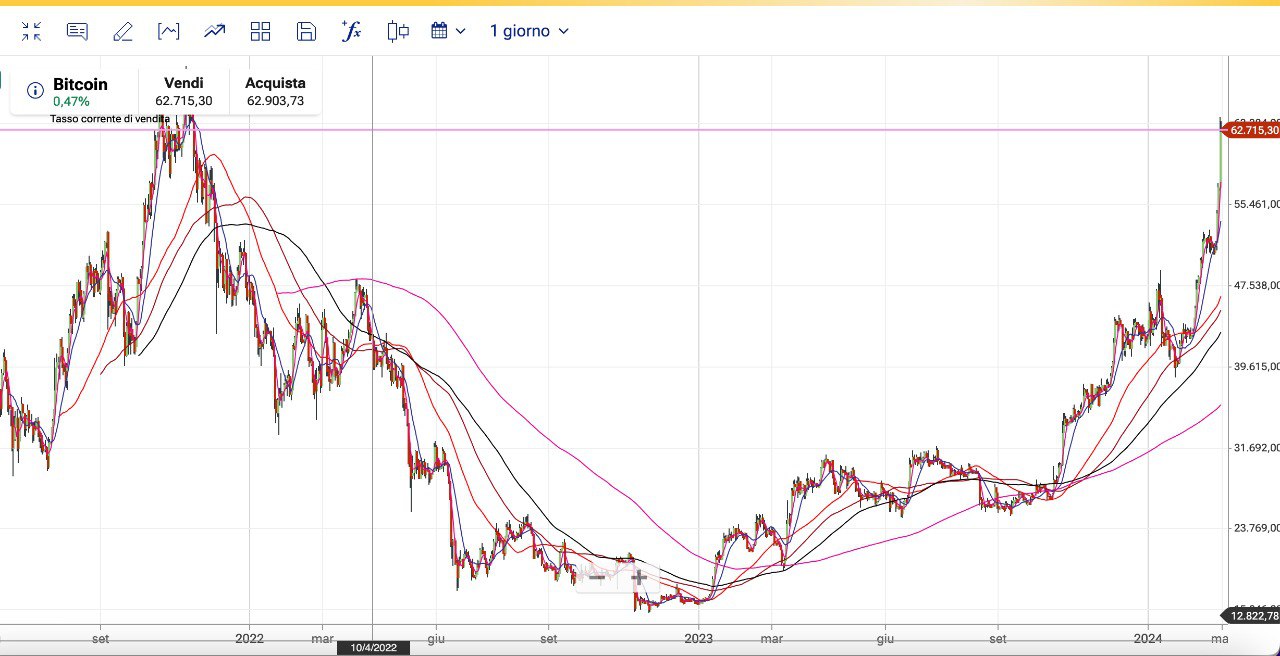
Task: Open the comment annotation tool
Action: (77, 31)
